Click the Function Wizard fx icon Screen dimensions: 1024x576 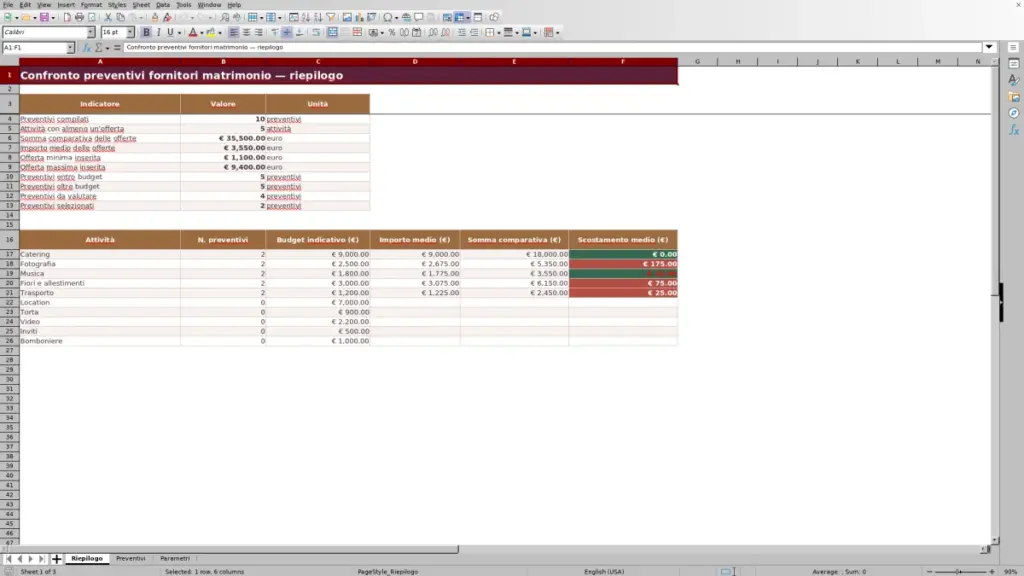[x=86, y=48]
